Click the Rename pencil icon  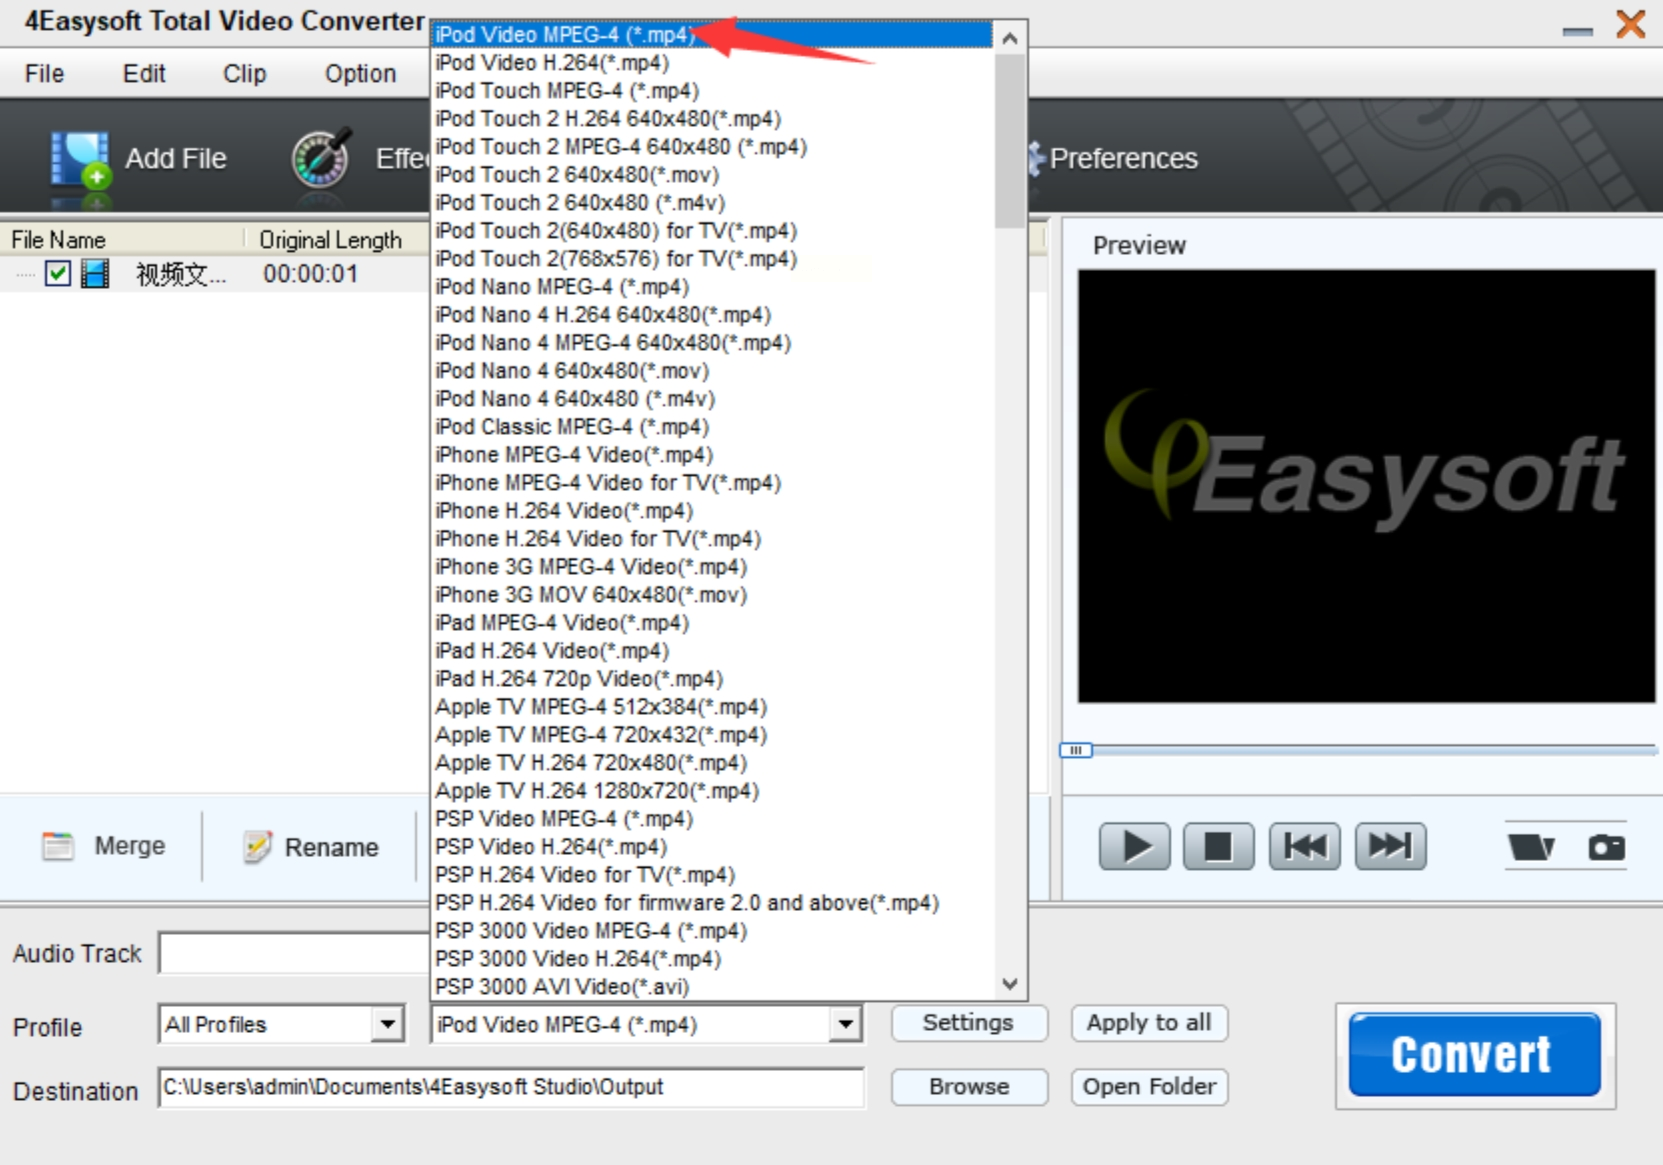click(258, 847)
